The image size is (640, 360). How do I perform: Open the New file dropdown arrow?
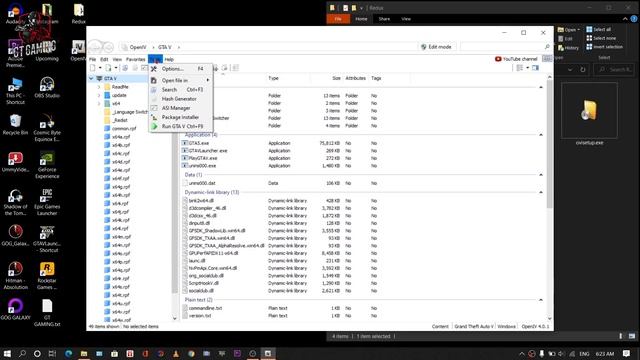click(100, 68)
